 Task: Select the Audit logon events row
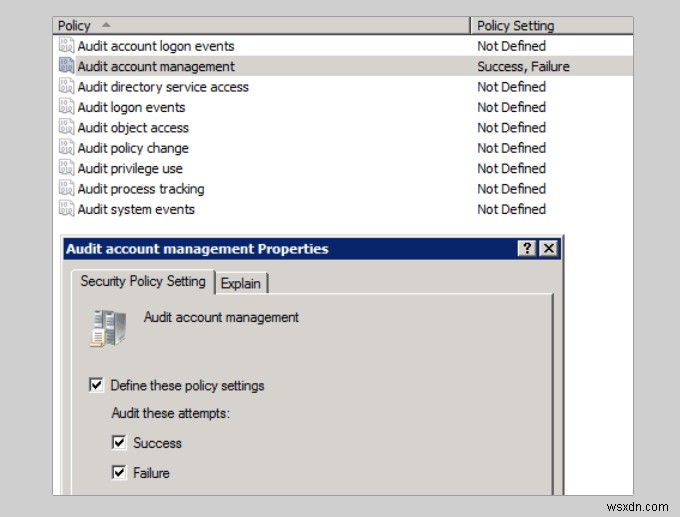343,107
